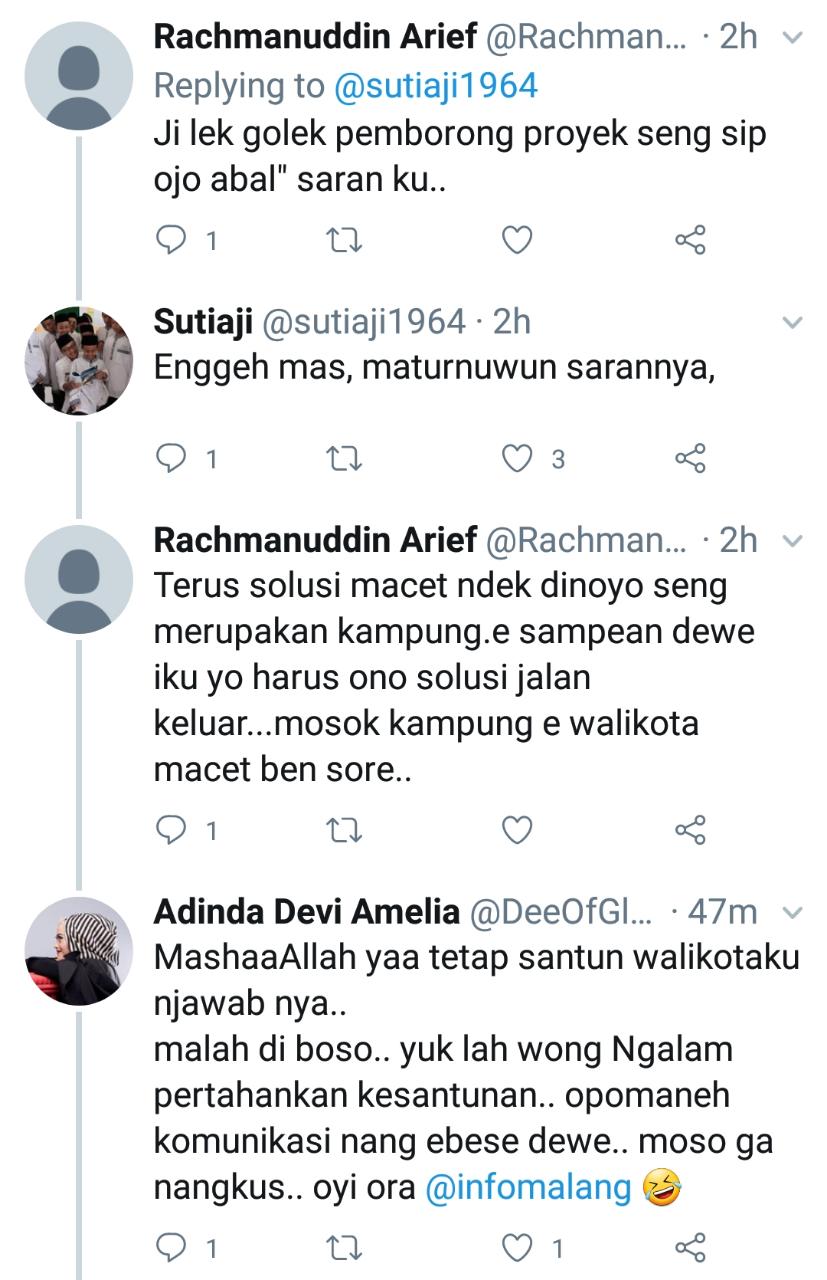The width and height of the screenshot is (827, 1280).
Task: Open options menu for first Rachmanuddin tweet
Action: tap(792, 38)
